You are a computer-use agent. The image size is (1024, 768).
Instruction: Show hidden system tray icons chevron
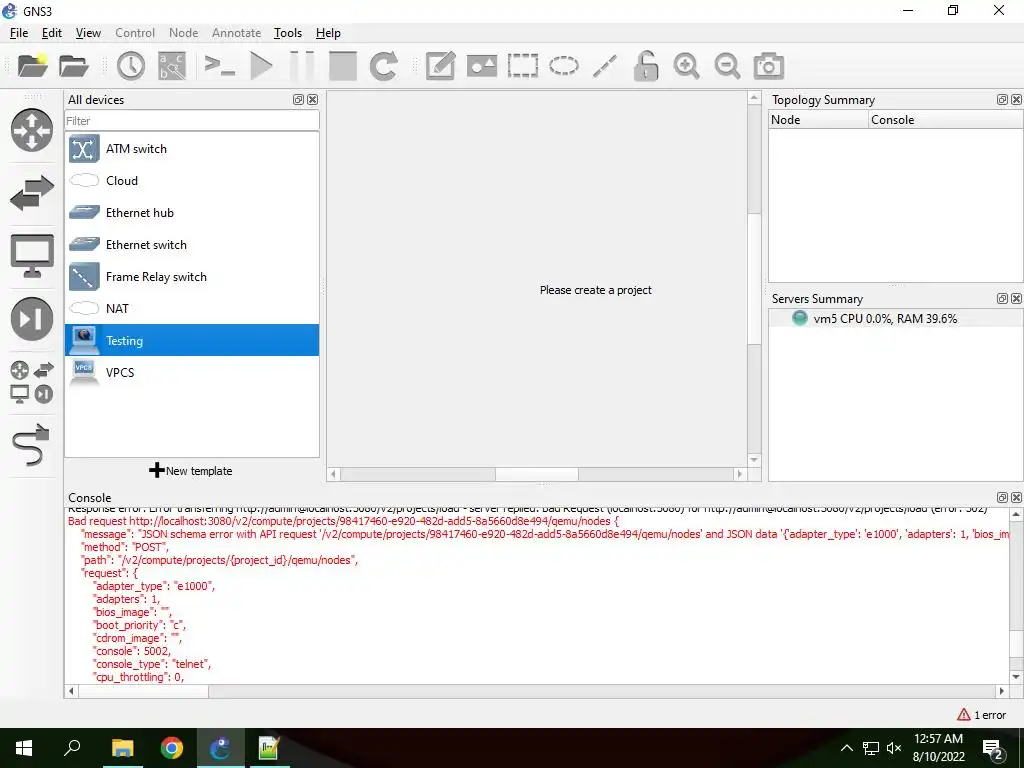846,748
